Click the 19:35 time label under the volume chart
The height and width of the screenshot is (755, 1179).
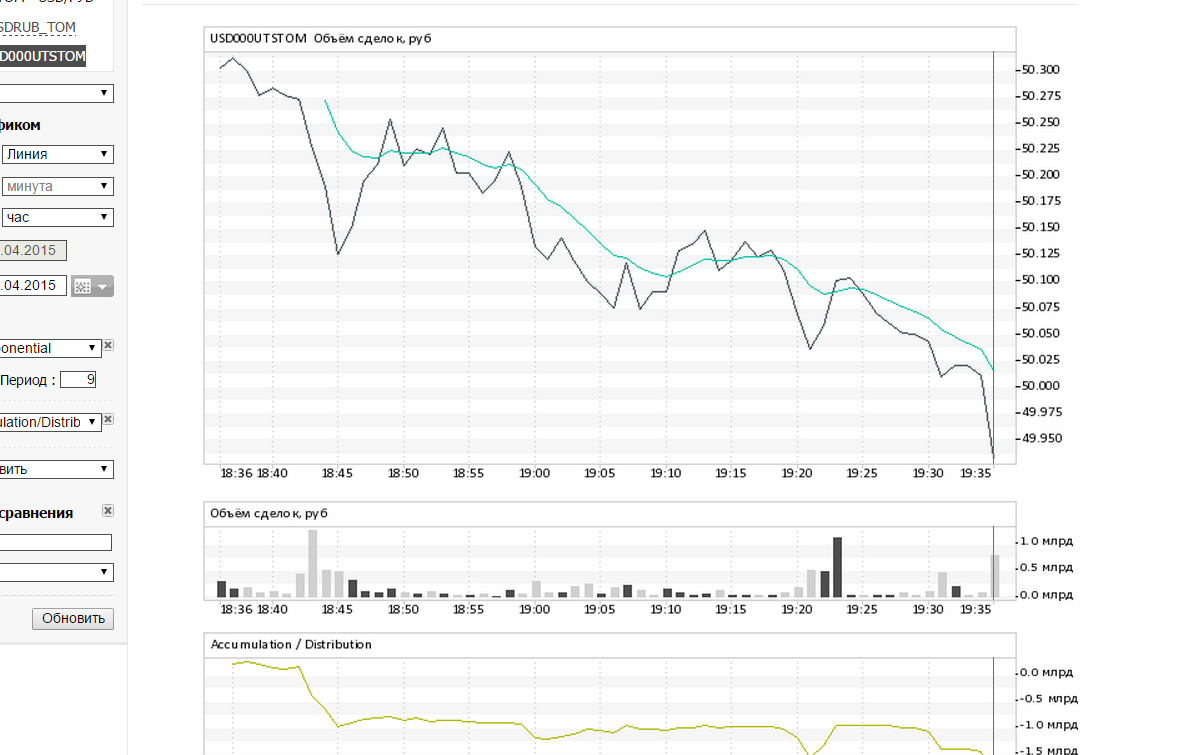[976, 609]
